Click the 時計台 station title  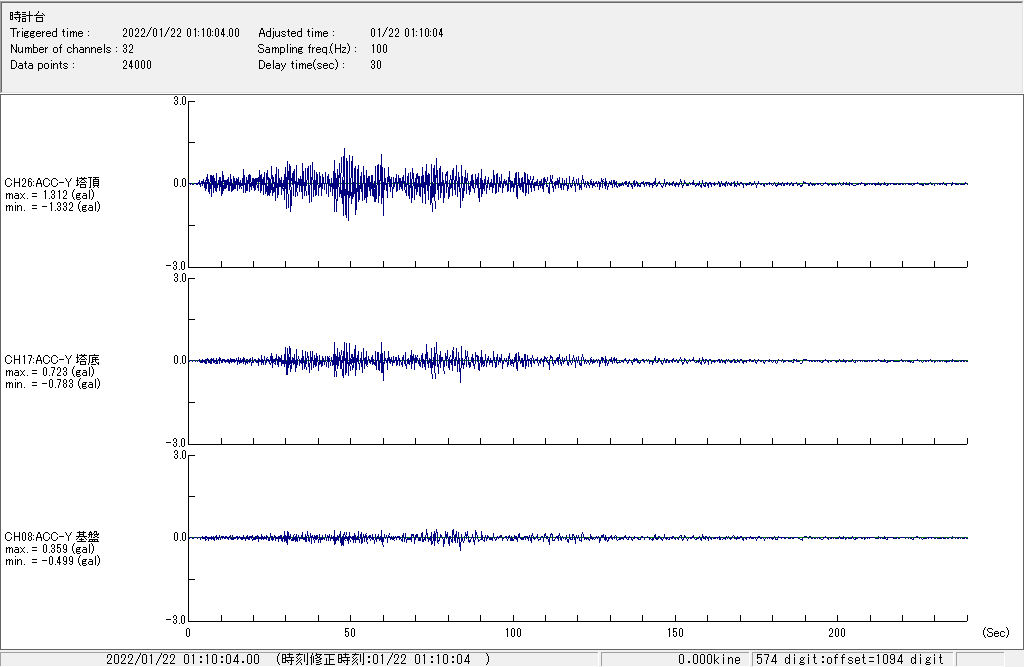[27, 17]
